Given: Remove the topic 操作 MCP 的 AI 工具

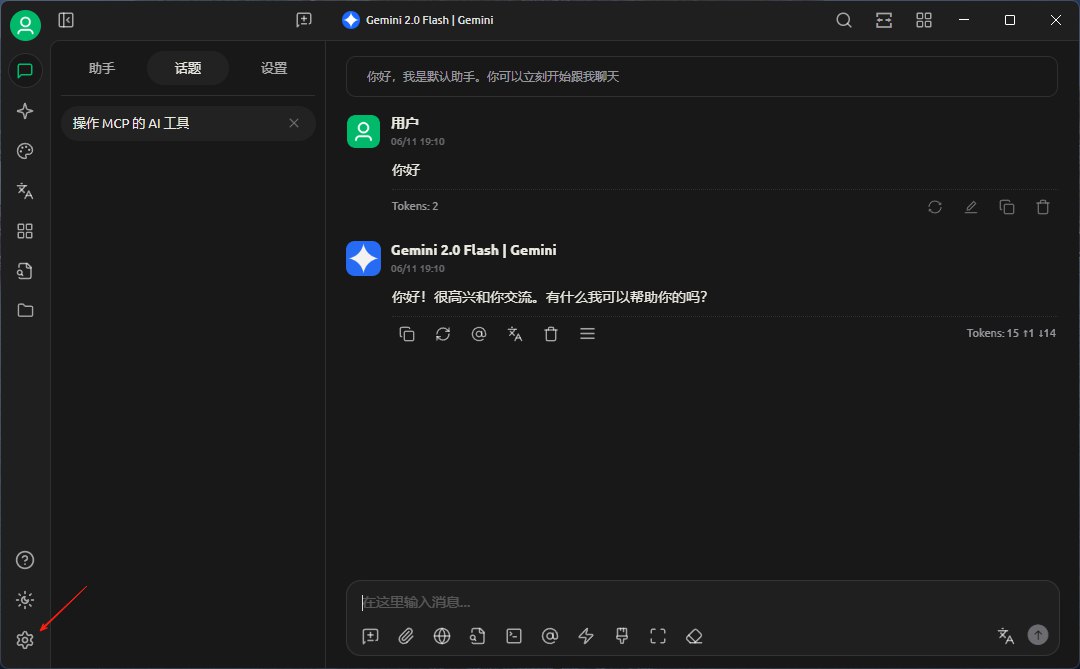Looking at the screenshot, I should pyautogui.click(x=294, y=123).
